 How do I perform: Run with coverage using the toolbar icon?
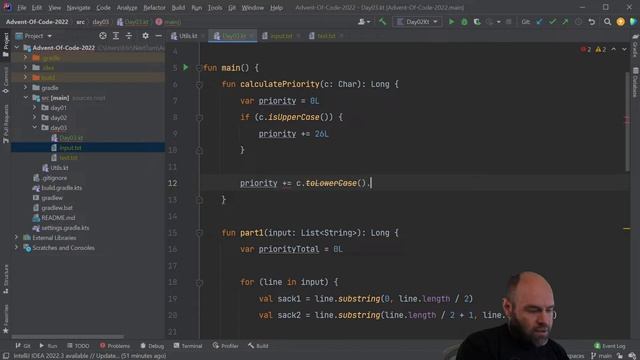[477, 22]
